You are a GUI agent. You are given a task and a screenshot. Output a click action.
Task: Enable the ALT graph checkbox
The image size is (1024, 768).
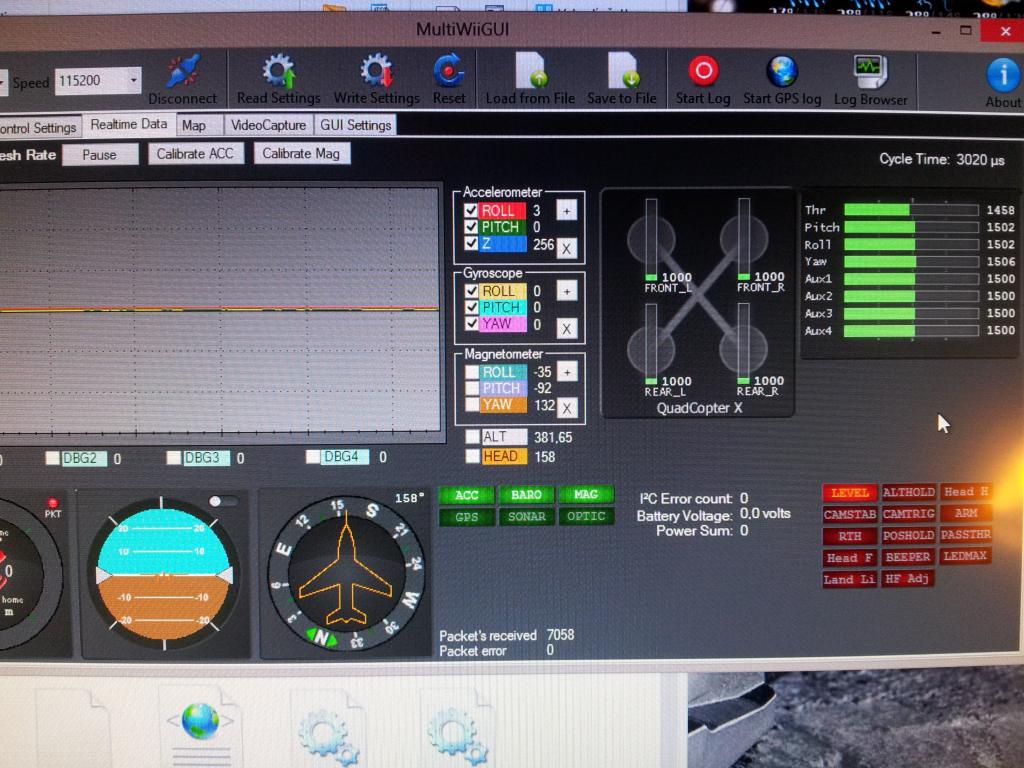[472, 437]
